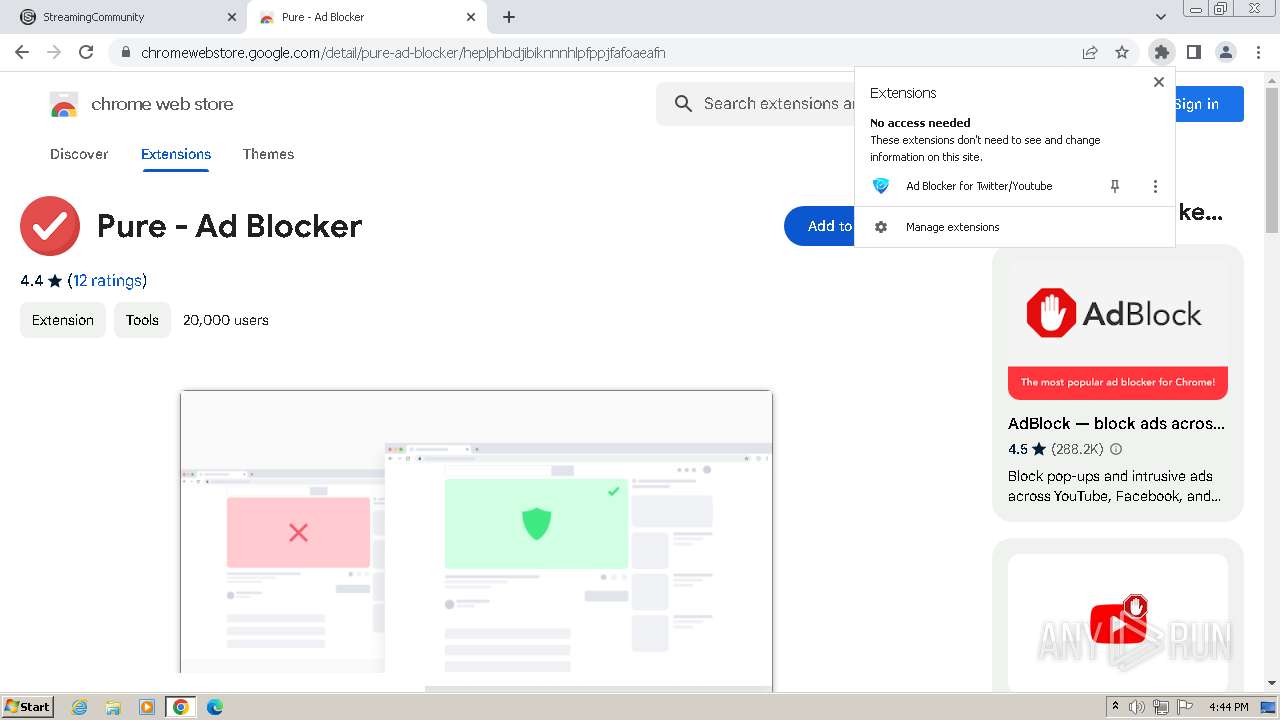Close the Pure - Ad Blocker tab

point(471,17)
